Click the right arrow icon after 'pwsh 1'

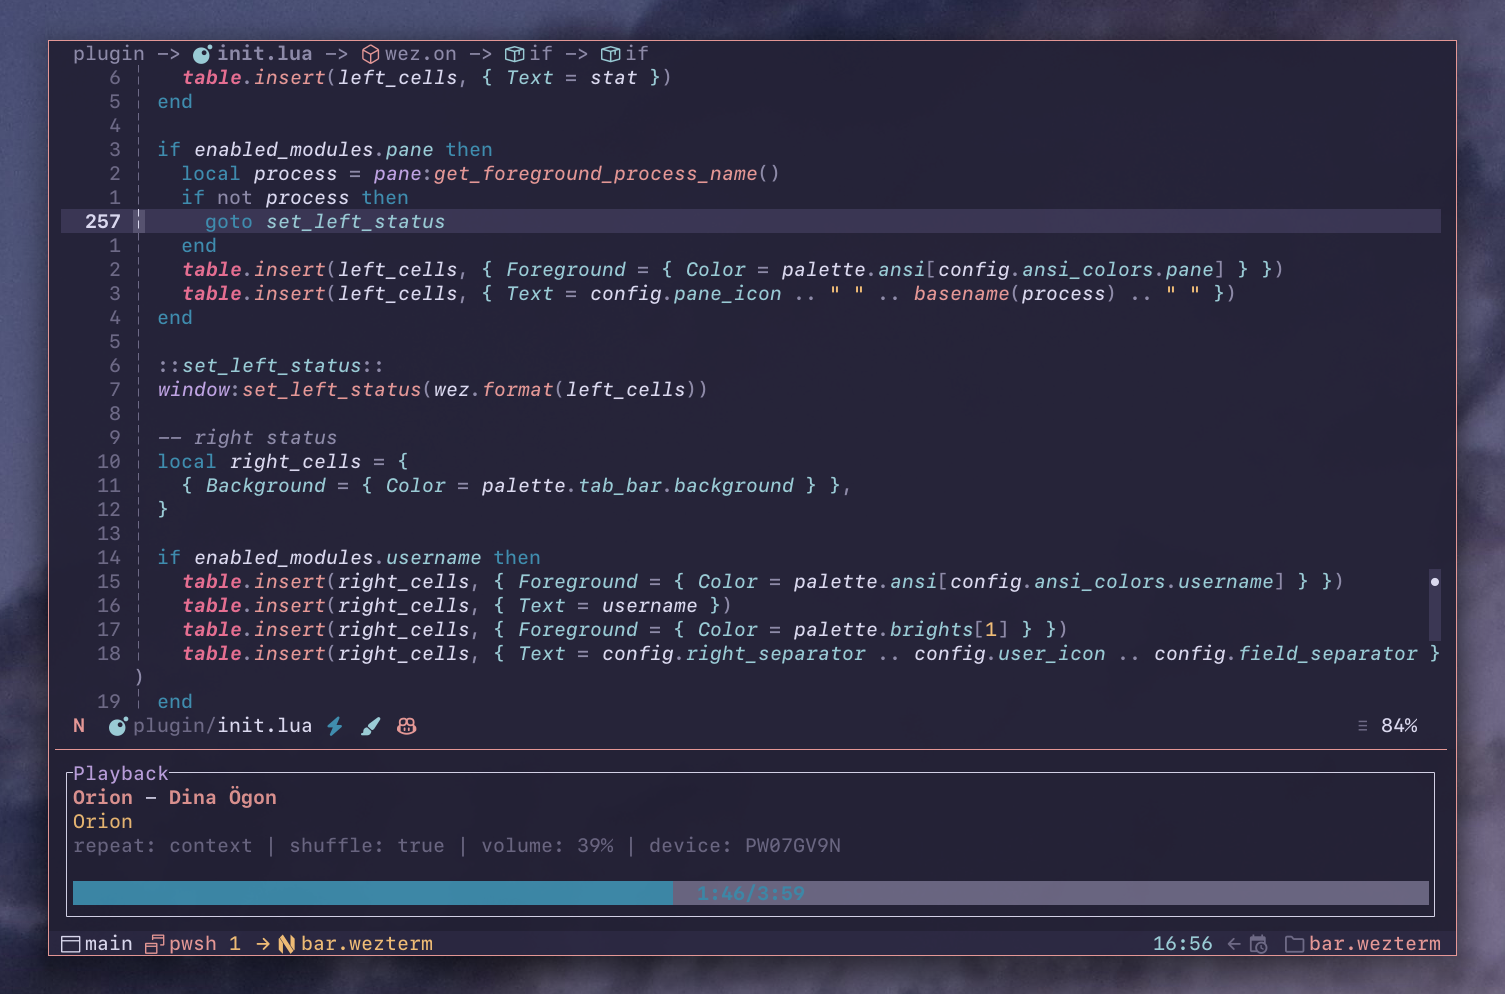[263, 944]
